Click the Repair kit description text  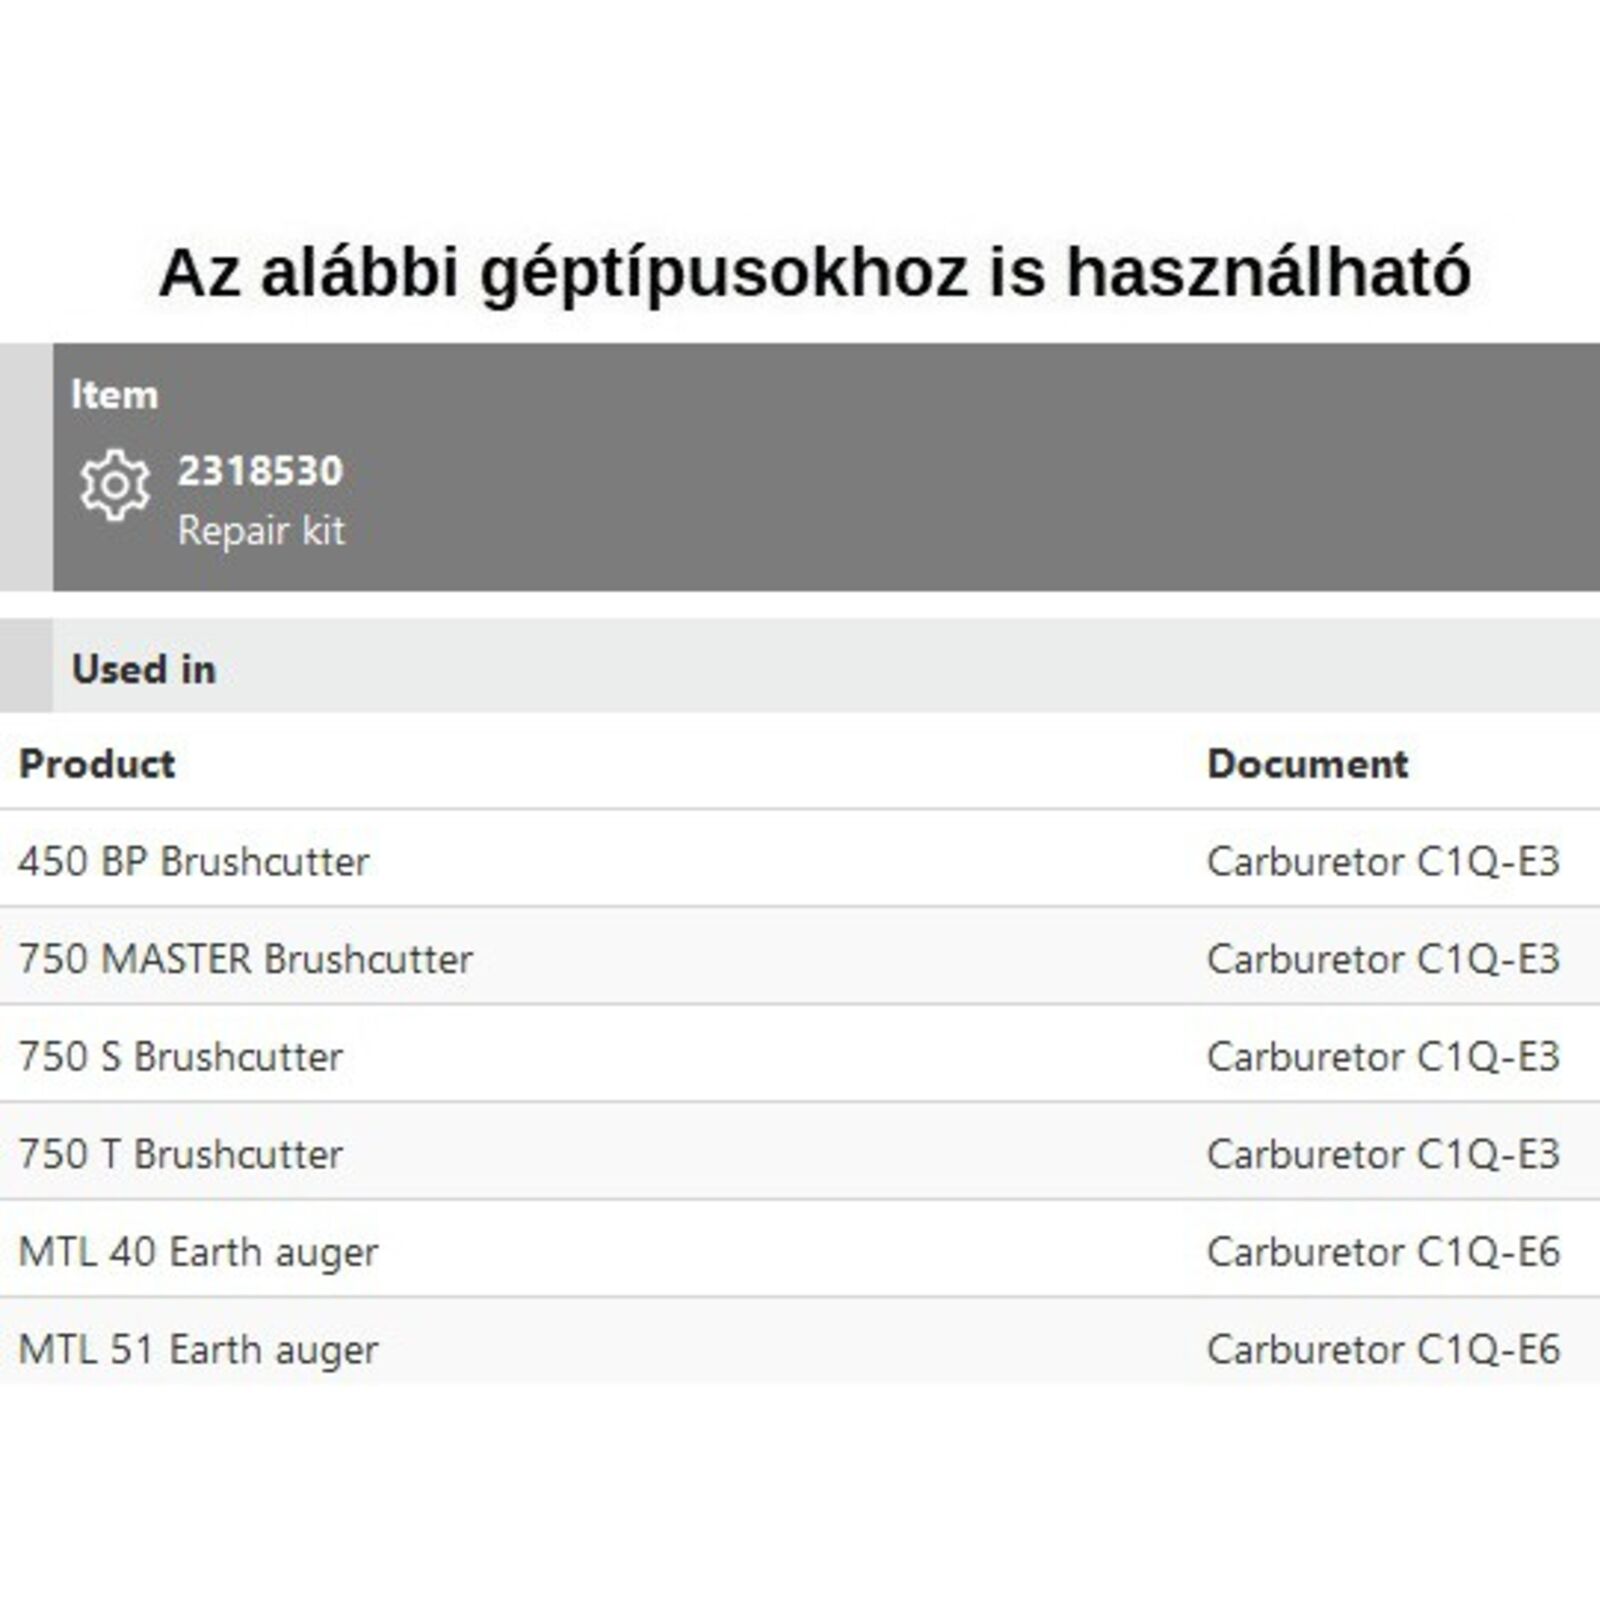pyautogui.click(x=261, y=530)
